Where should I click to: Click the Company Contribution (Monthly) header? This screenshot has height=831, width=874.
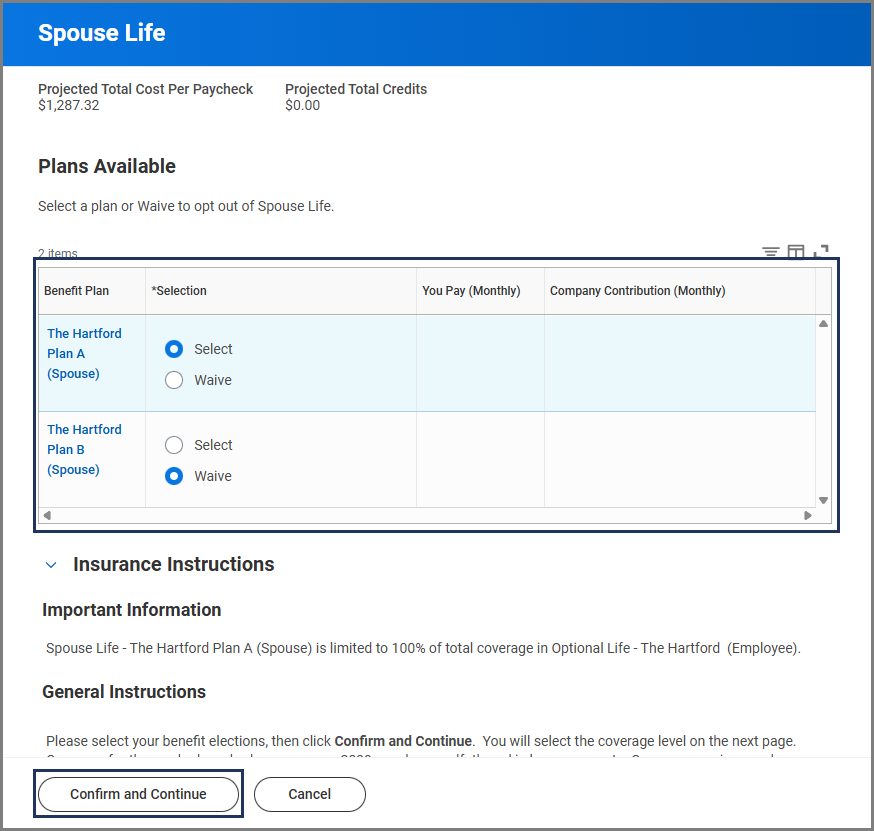[637, 291]
